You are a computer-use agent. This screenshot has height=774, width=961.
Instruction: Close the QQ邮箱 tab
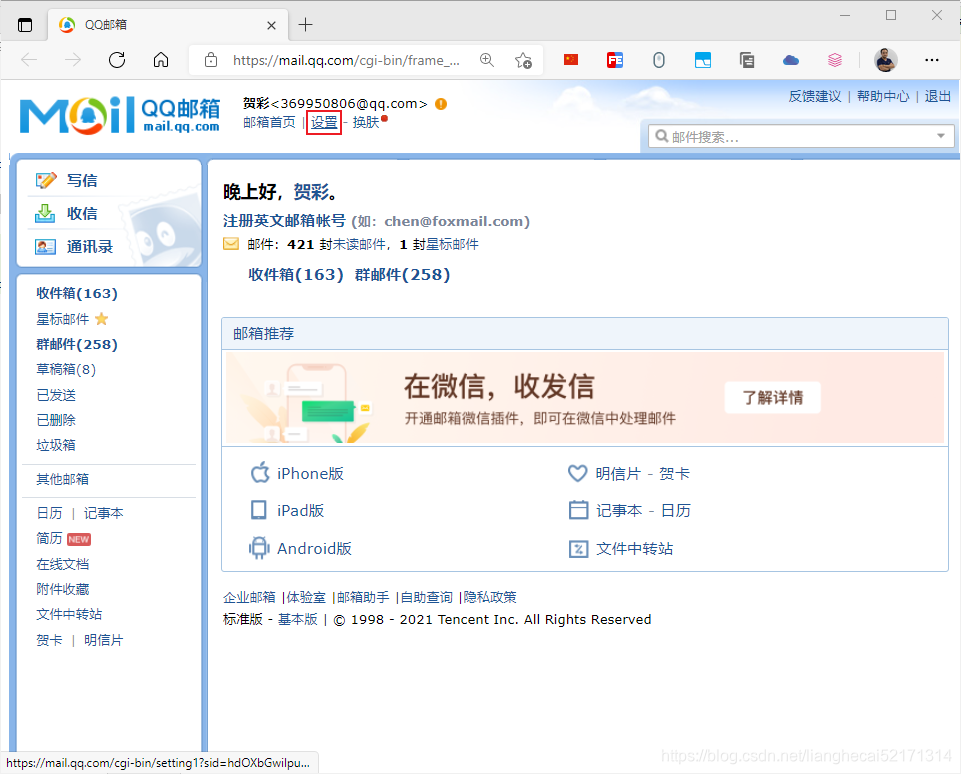272,25
